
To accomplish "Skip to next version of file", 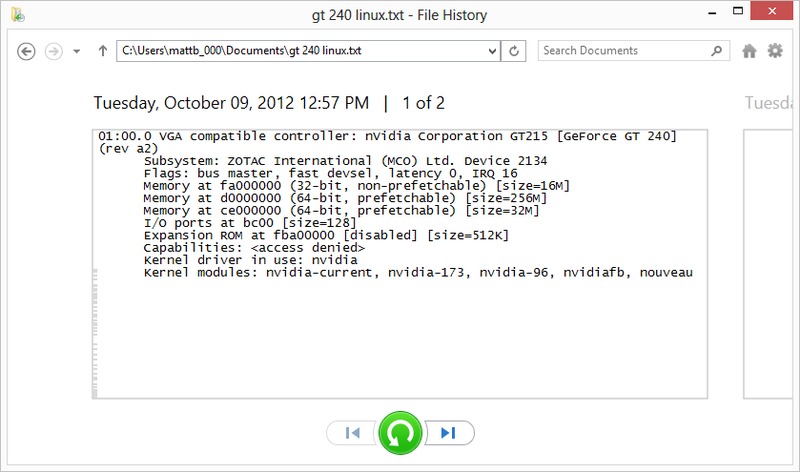I will point(448,432).
